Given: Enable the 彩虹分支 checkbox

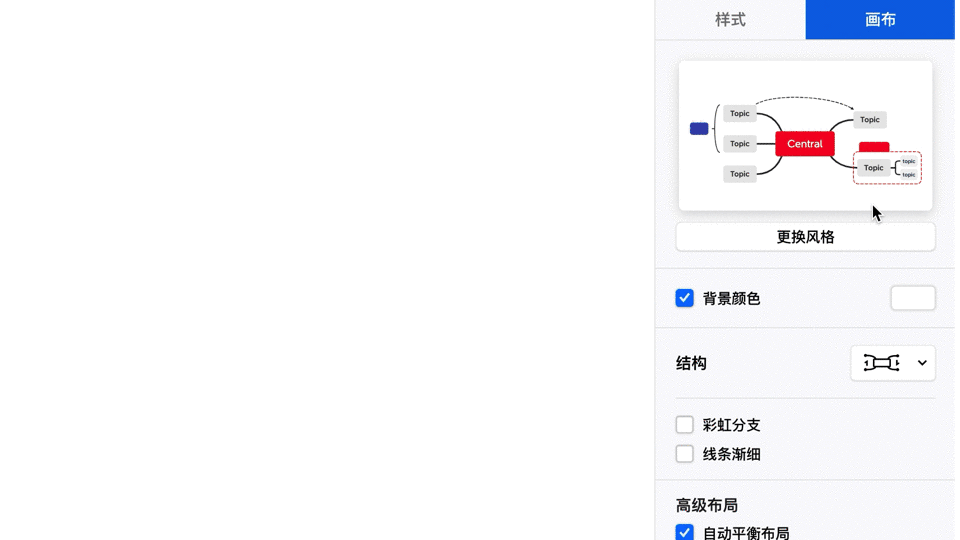Looking at the screenshot, I should tap(684, 424).
